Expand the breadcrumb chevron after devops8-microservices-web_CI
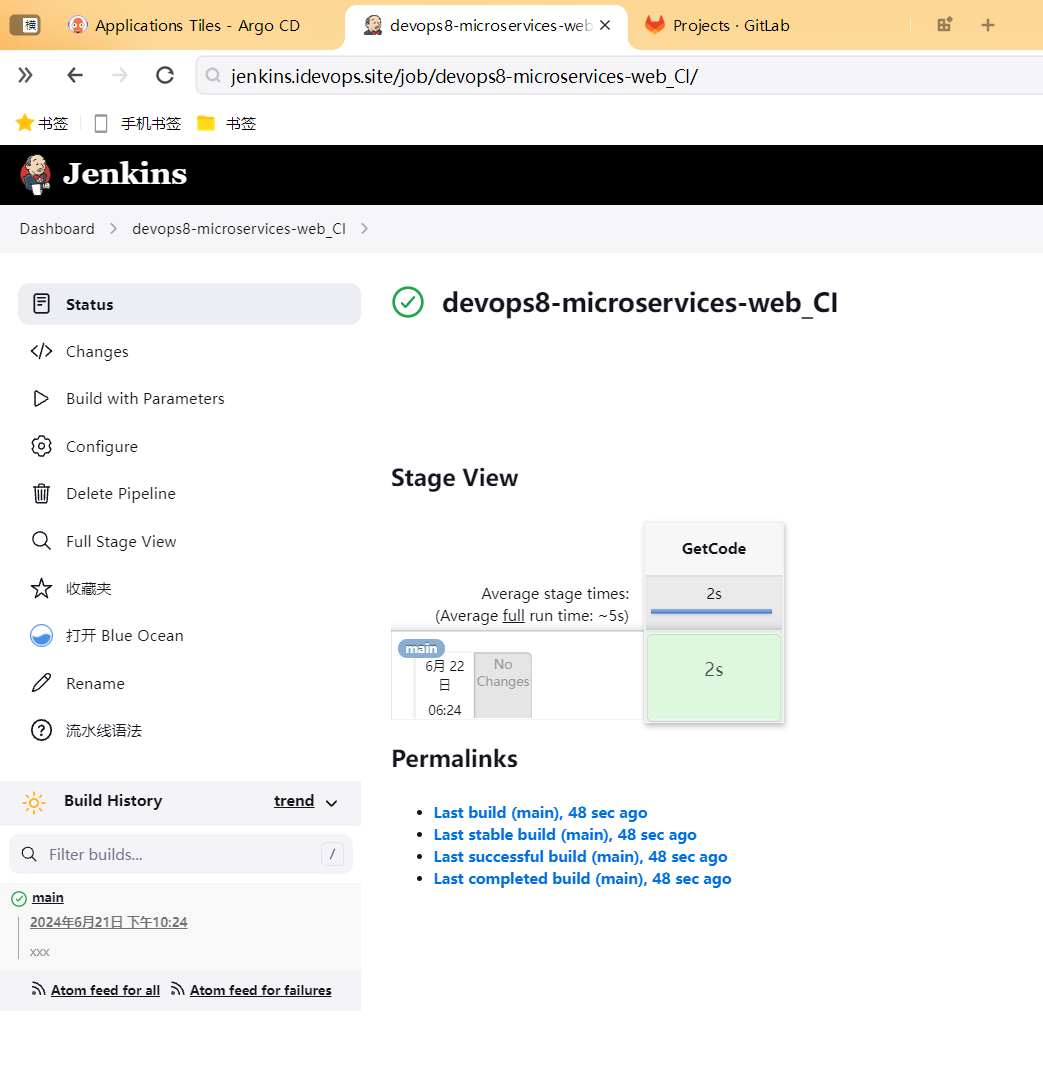The image size is (1043, 1065). (x=365, y=229)
